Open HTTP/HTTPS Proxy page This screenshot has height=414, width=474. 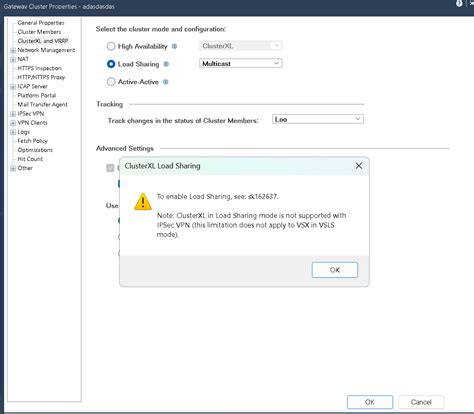click(x=41, y=77)
